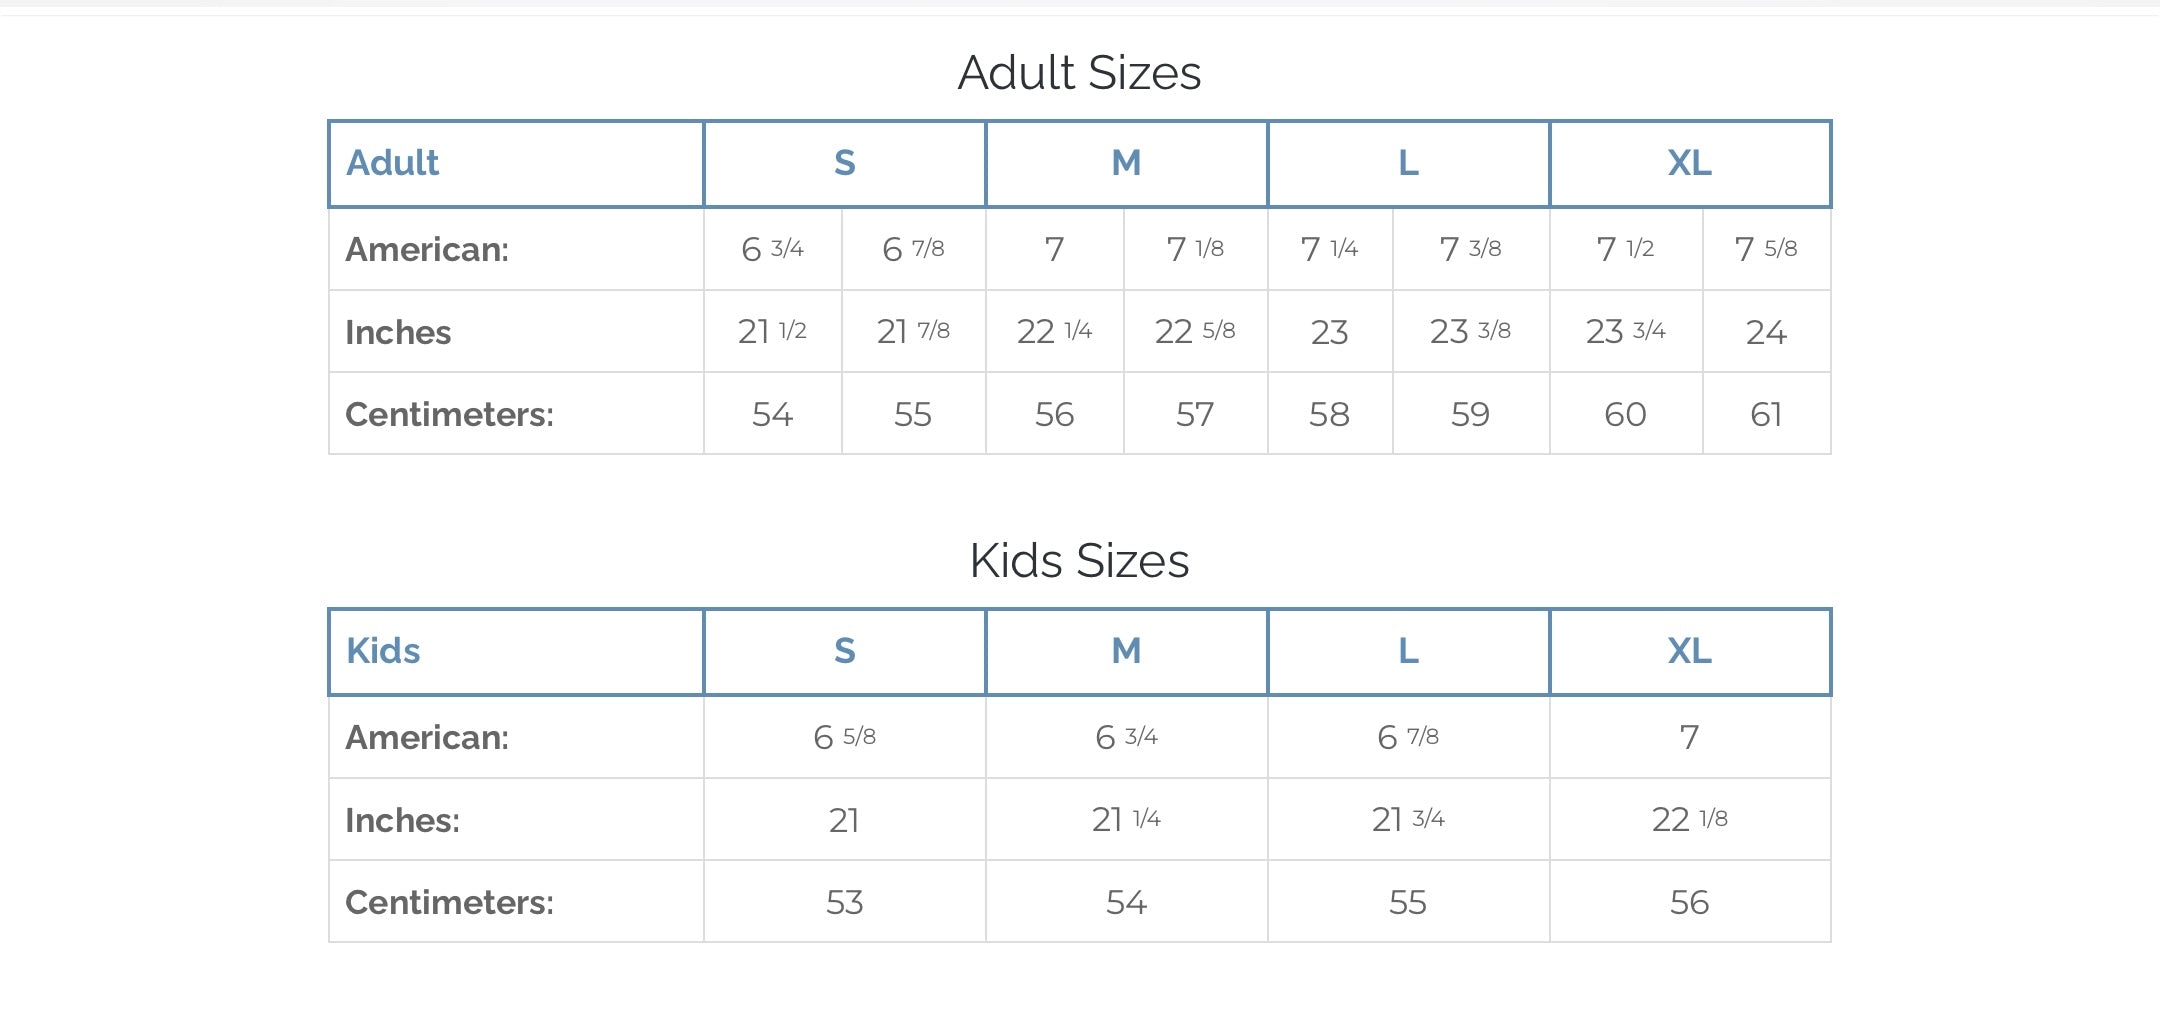
Task: Click the adult 24 inches cell
Action: pyautogui.click(x=1766, y=331)
